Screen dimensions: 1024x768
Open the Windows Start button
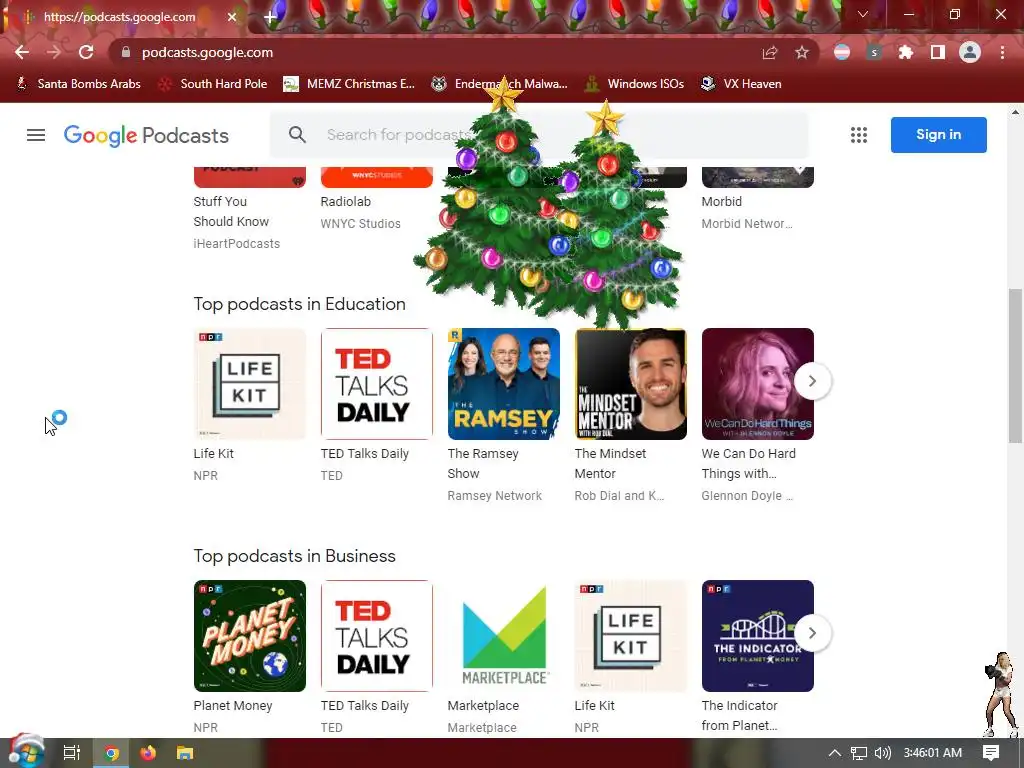pyautogui.click(x=26, y=752)
